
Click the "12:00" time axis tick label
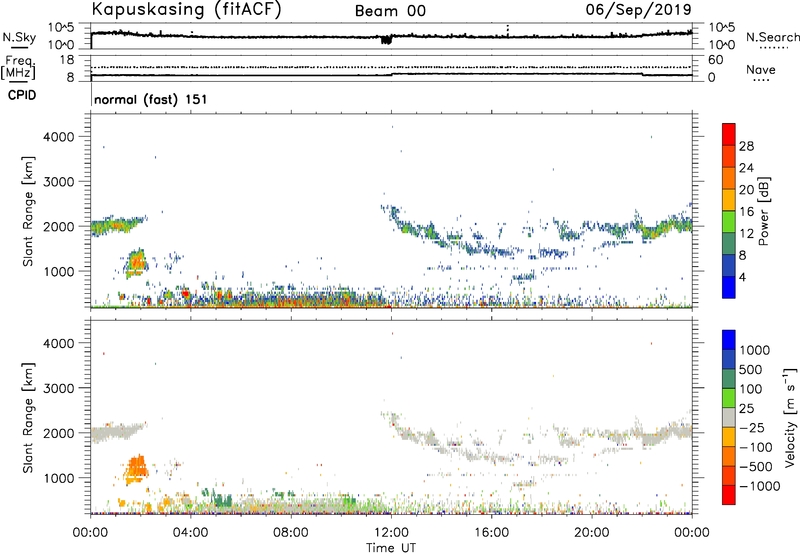(x=391, y=533)
